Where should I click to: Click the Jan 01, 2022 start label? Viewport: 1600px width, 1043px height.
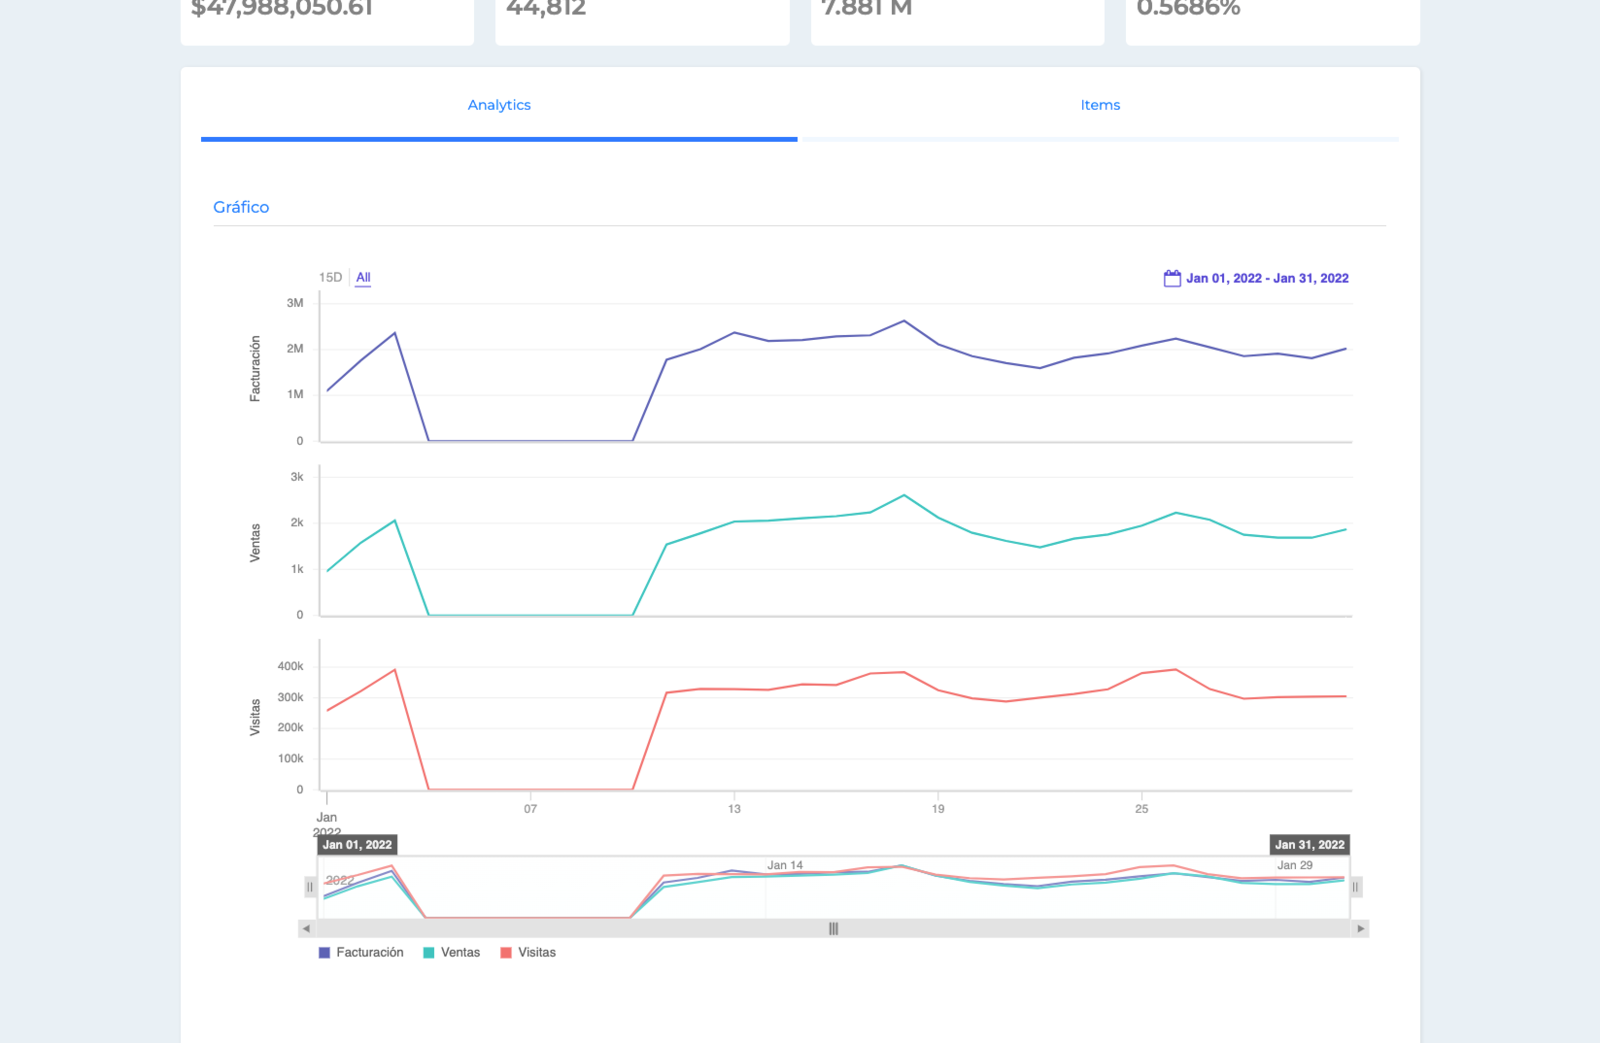357,845
